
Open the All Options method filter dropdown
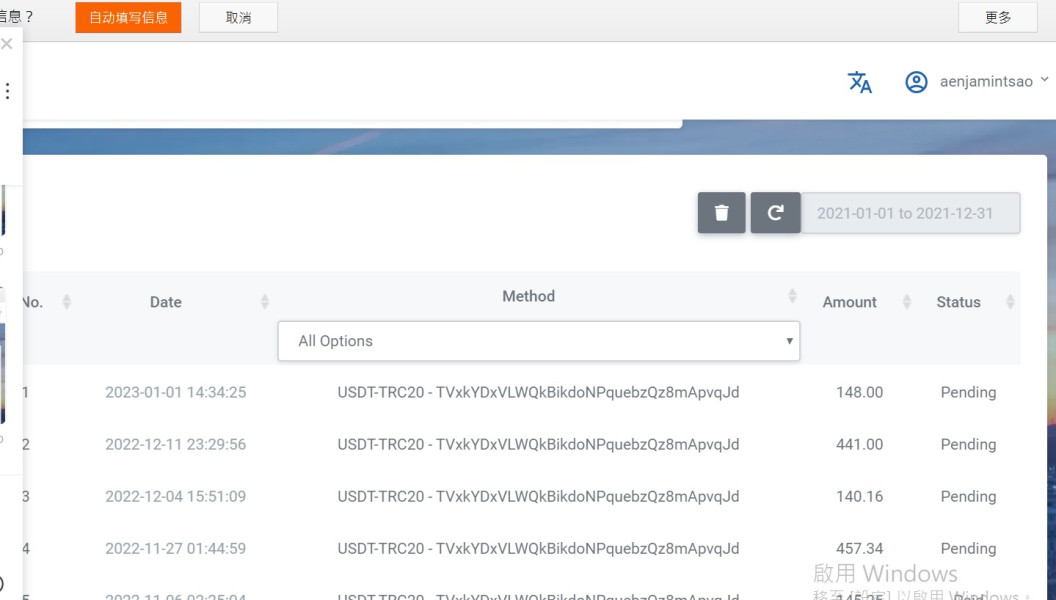point(539,341)
